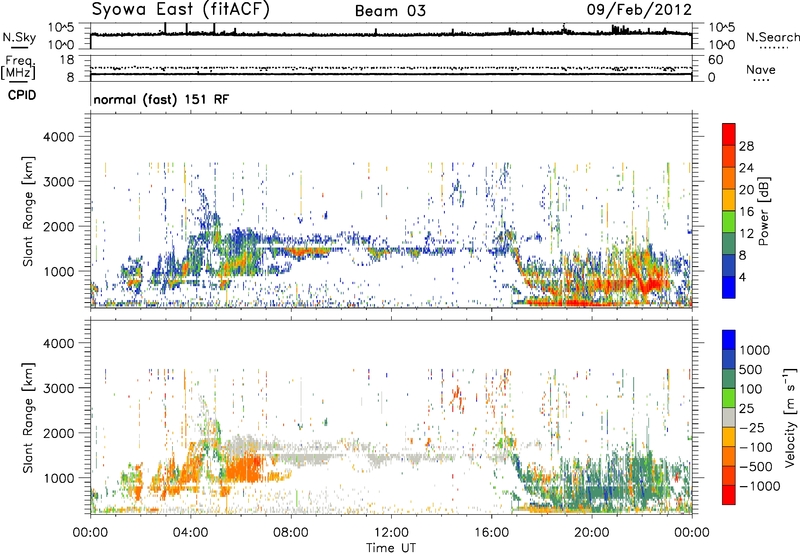Click the 'CPID' row label
Image resolution: width=800 pixels, height=554 pixels.
tap(22, 95)
